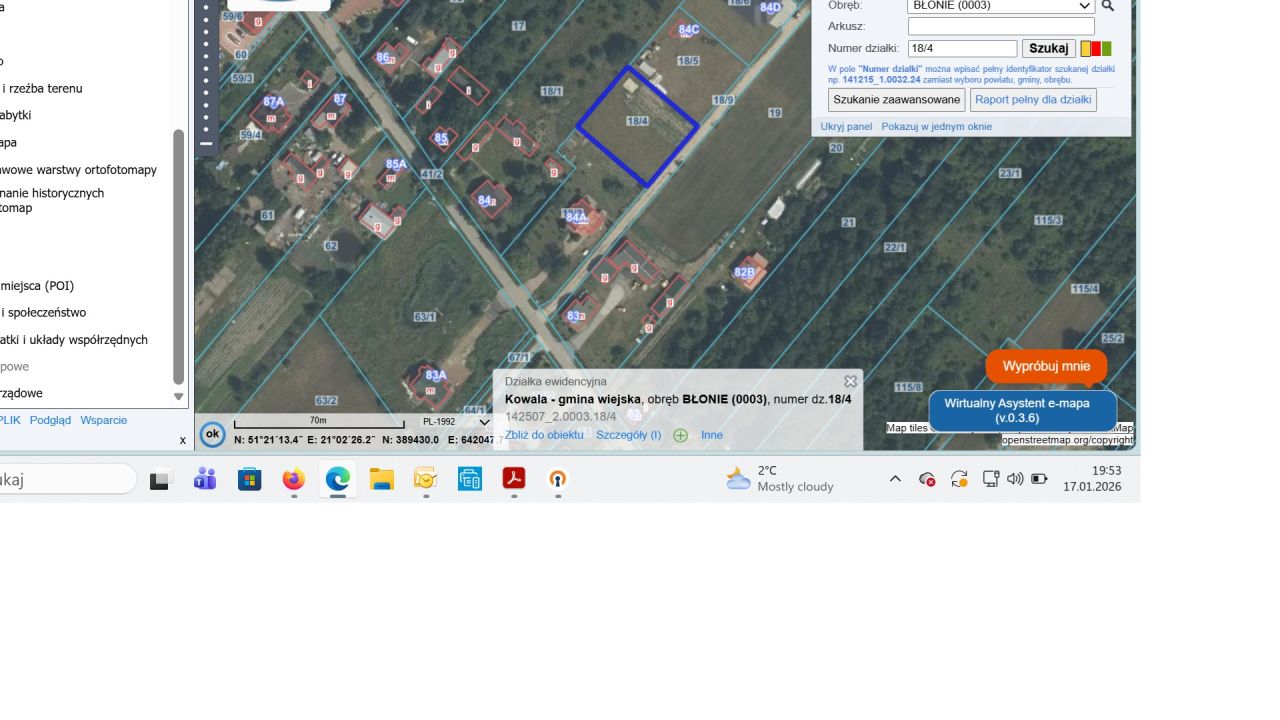Click the Szukanie zaawansowane button
The image size is (1280, 720).
tap(897, 100)
